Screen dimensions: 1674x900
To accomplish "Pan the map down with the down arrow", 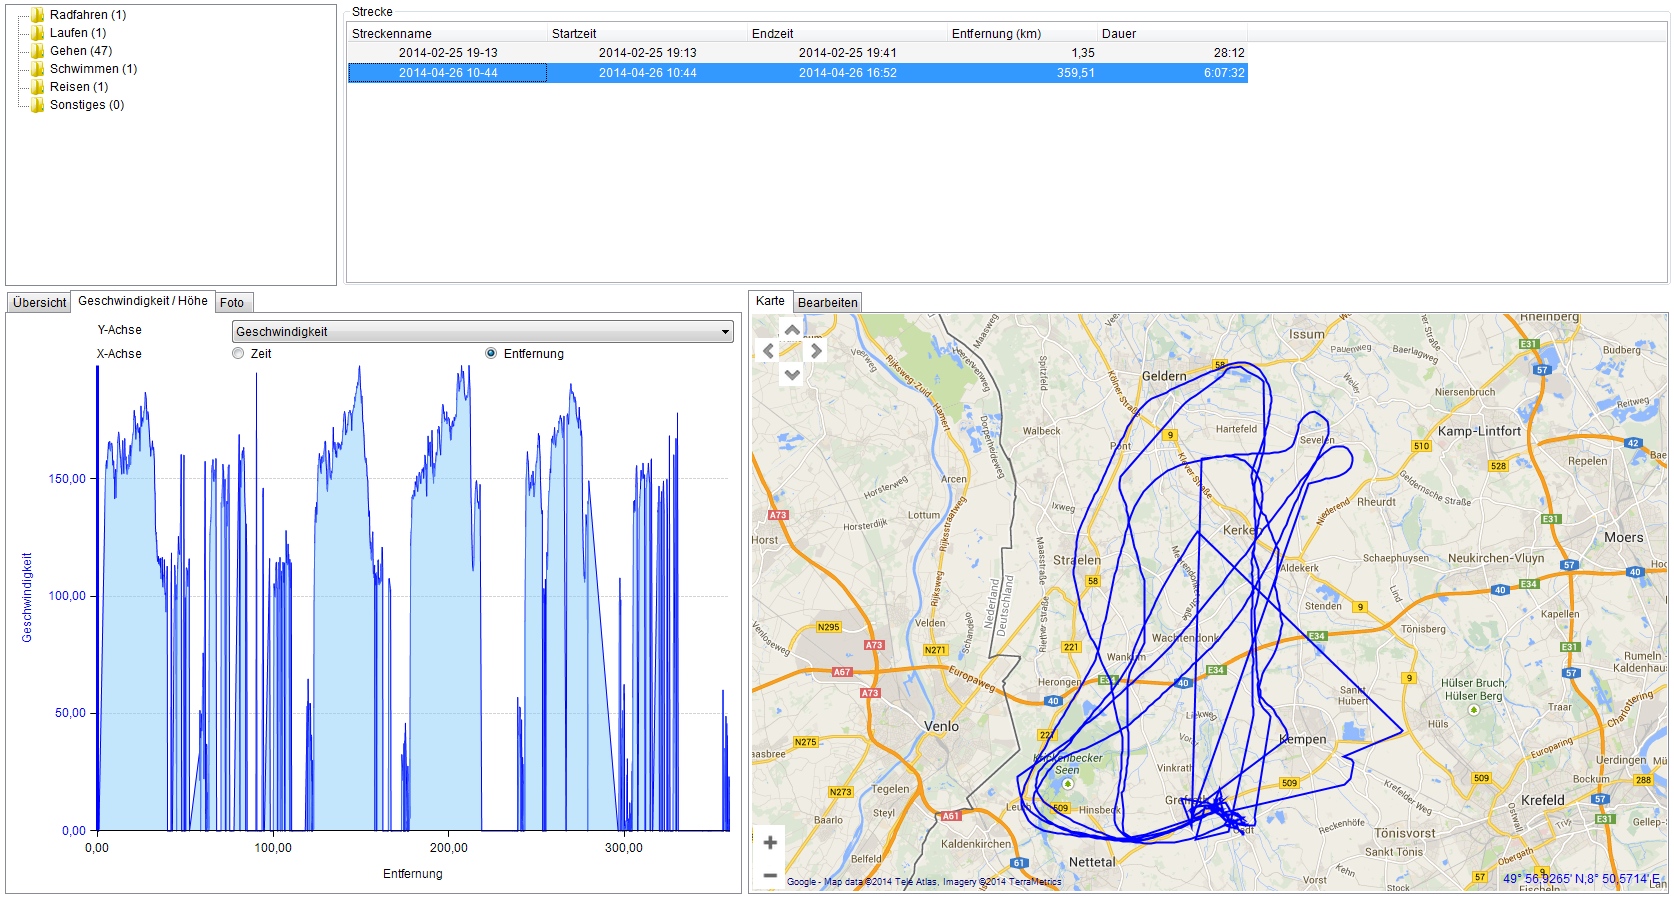I will 792,374.
